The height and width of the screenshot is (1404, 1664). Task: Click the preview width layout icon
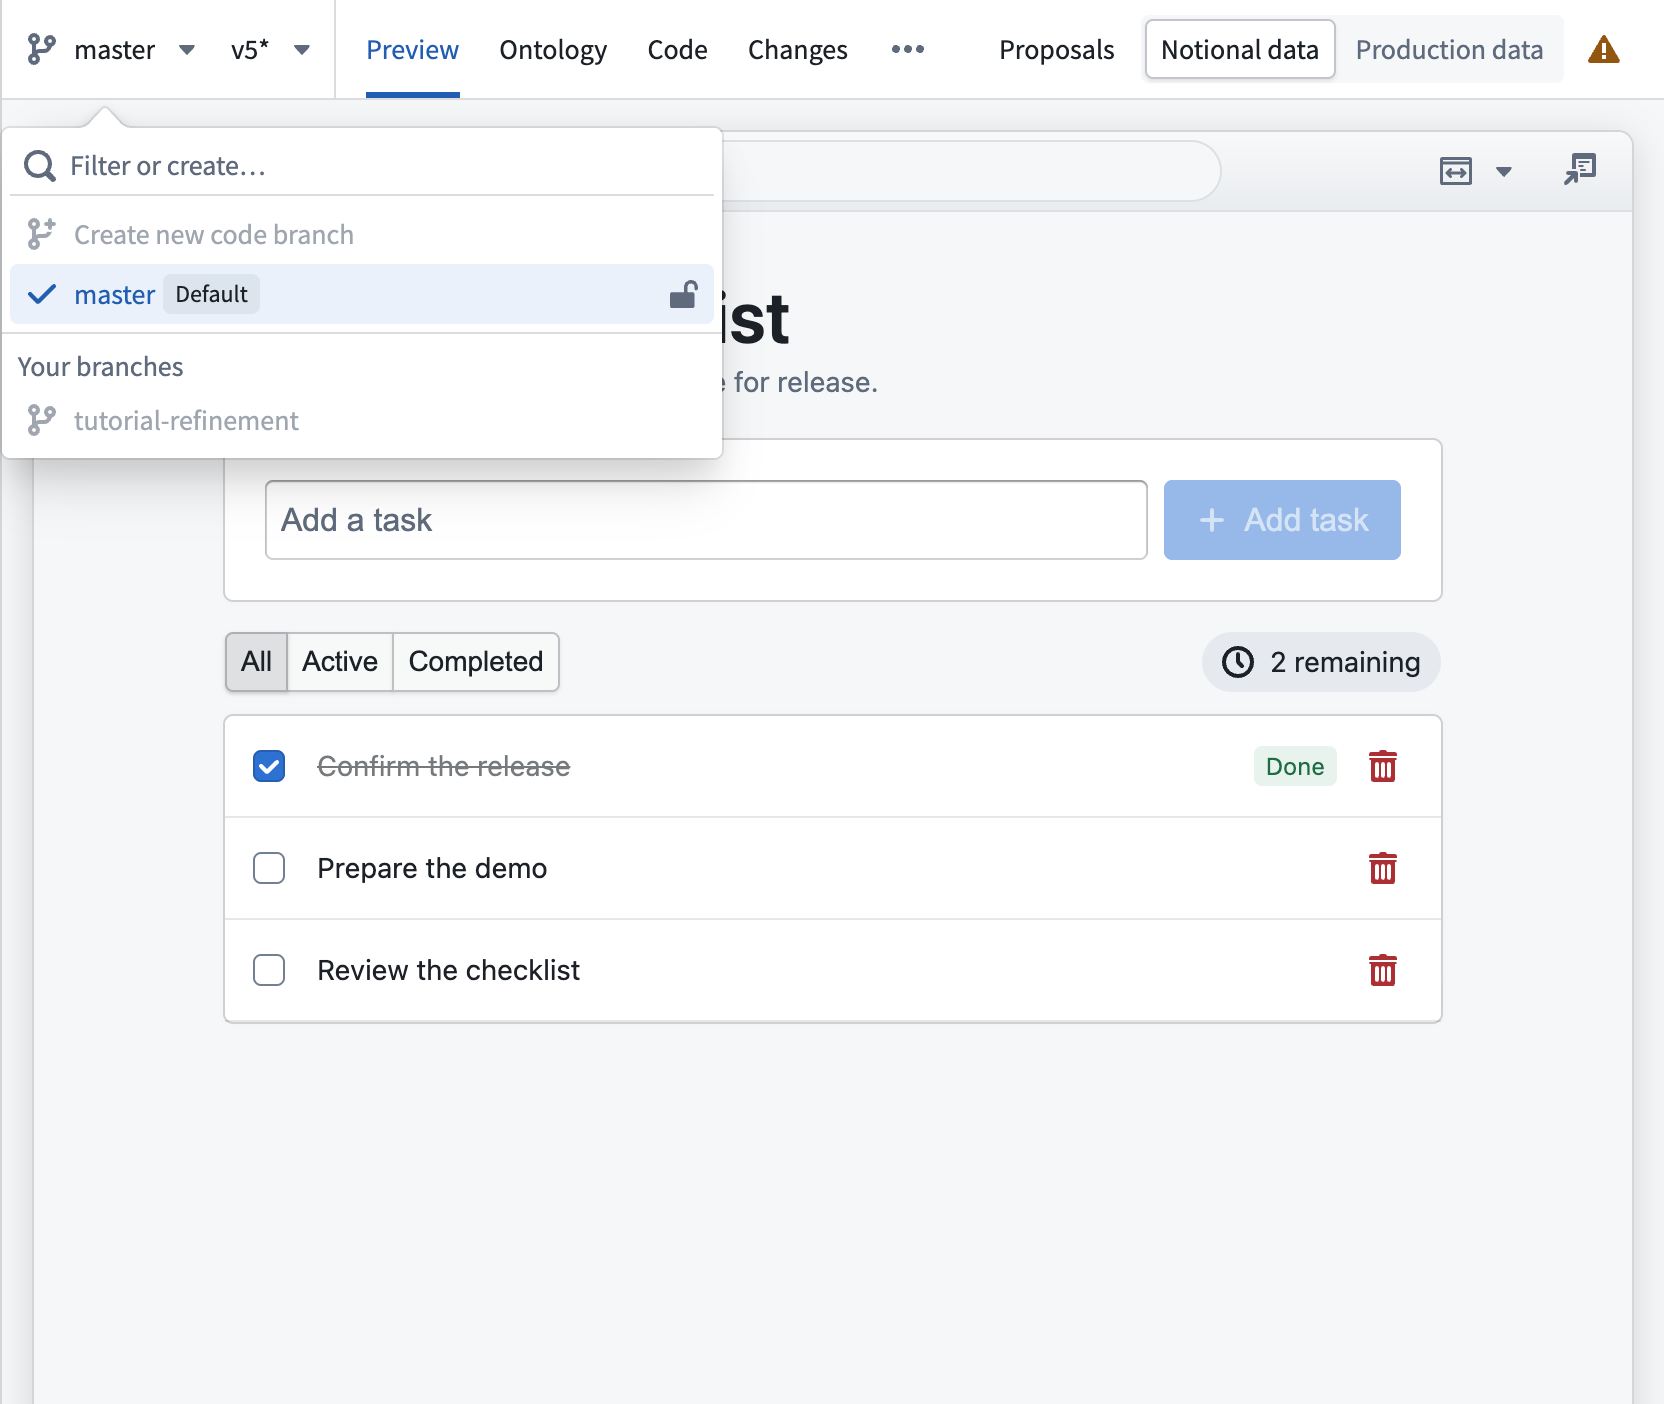[1456, 171]
